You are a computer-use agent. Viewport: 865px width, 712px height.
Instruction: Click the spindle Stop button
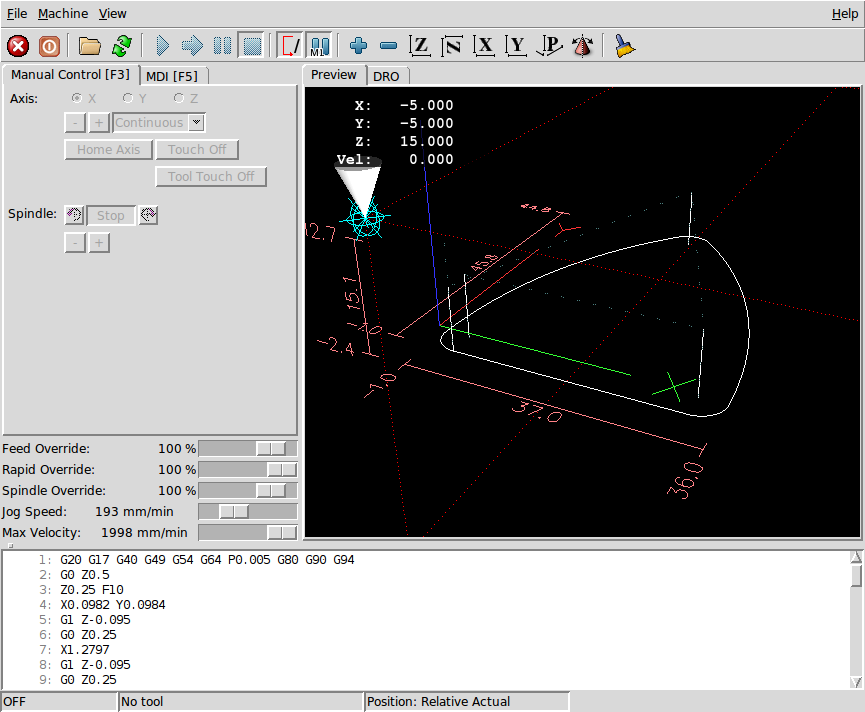point(110,215)
